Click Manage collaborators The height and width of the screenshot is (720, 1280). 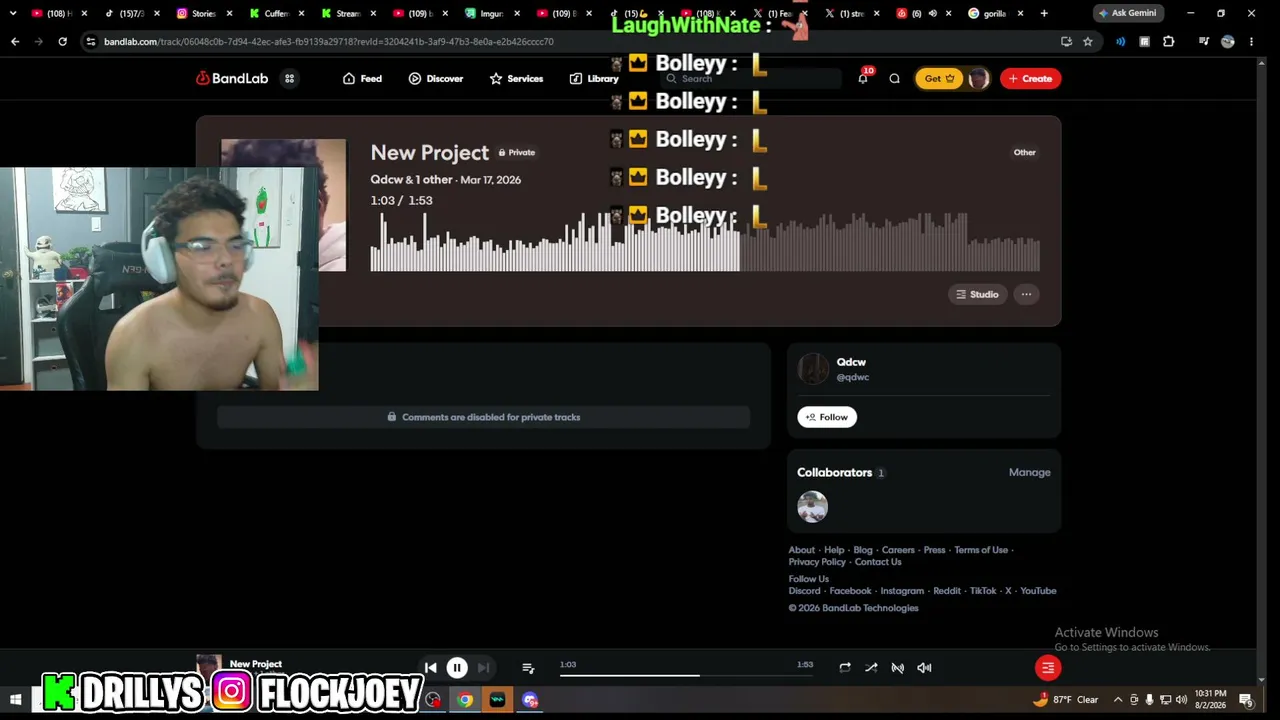click(1029, 472)
